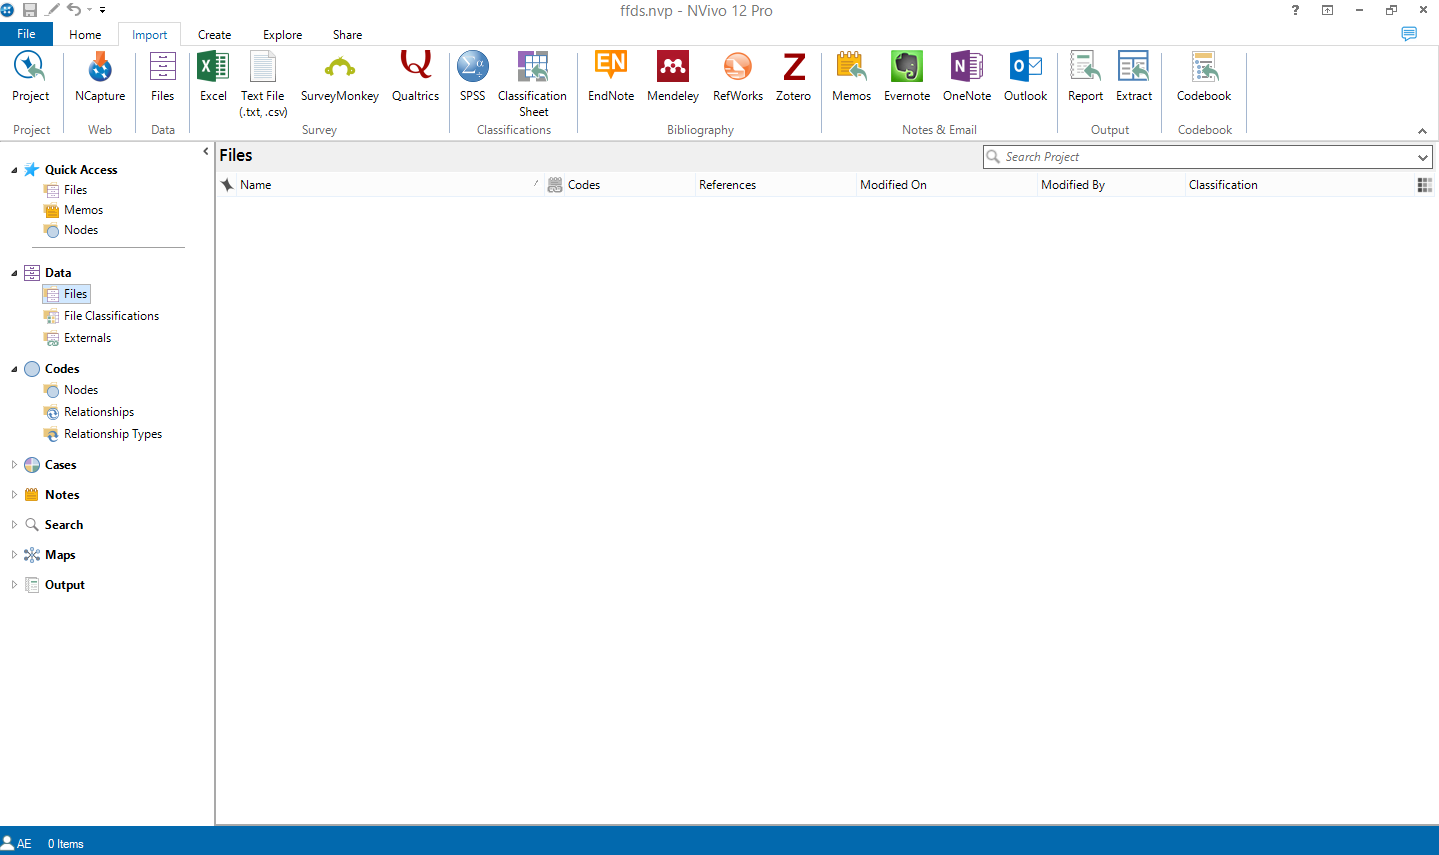This screenshot has width=1439, height=855.
Task: Open the File tab
Action: (26, 34)
